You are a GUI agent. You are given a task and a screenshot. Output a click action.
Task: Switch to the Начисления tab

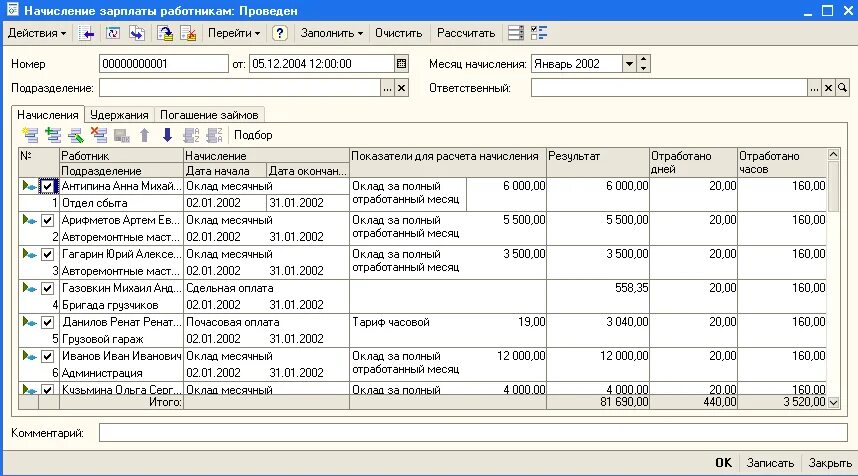click(x=48, y=115)
